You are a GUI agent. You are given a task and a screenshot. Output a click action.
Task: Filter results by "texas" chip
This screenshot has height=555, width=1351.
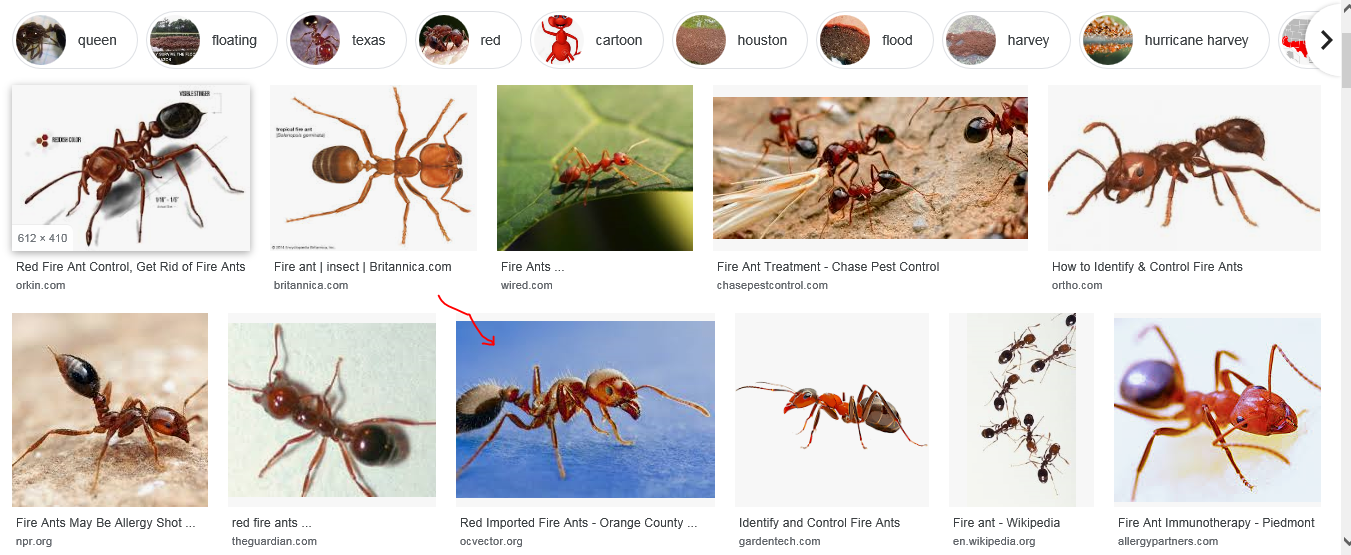point(346,40)
